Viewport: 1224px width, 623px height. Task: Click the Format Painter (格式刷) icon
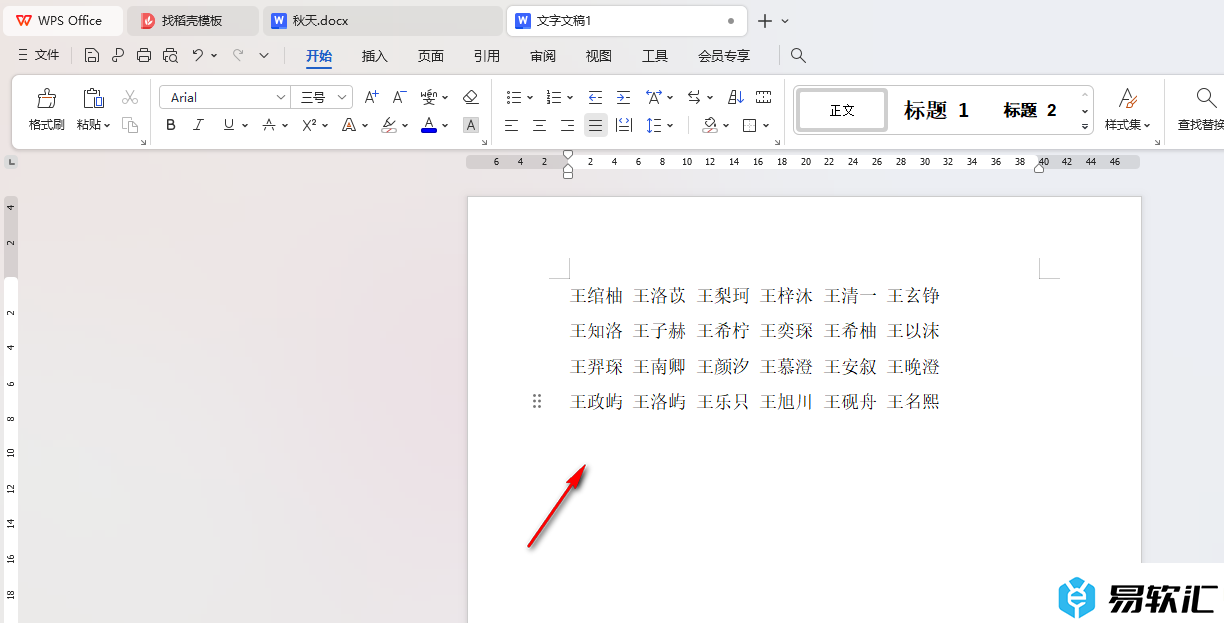pyautogui.click(x=46, y=98)
